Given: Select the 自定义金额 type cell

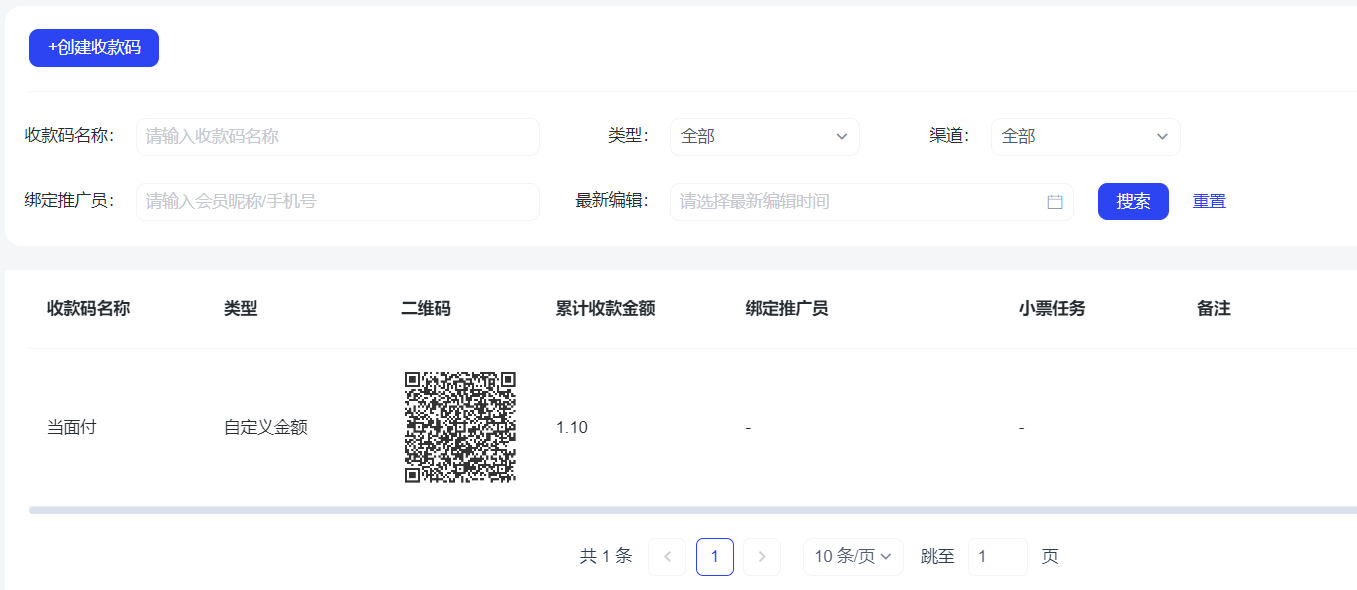Looking at the screenshot, I should coord(266,428).
